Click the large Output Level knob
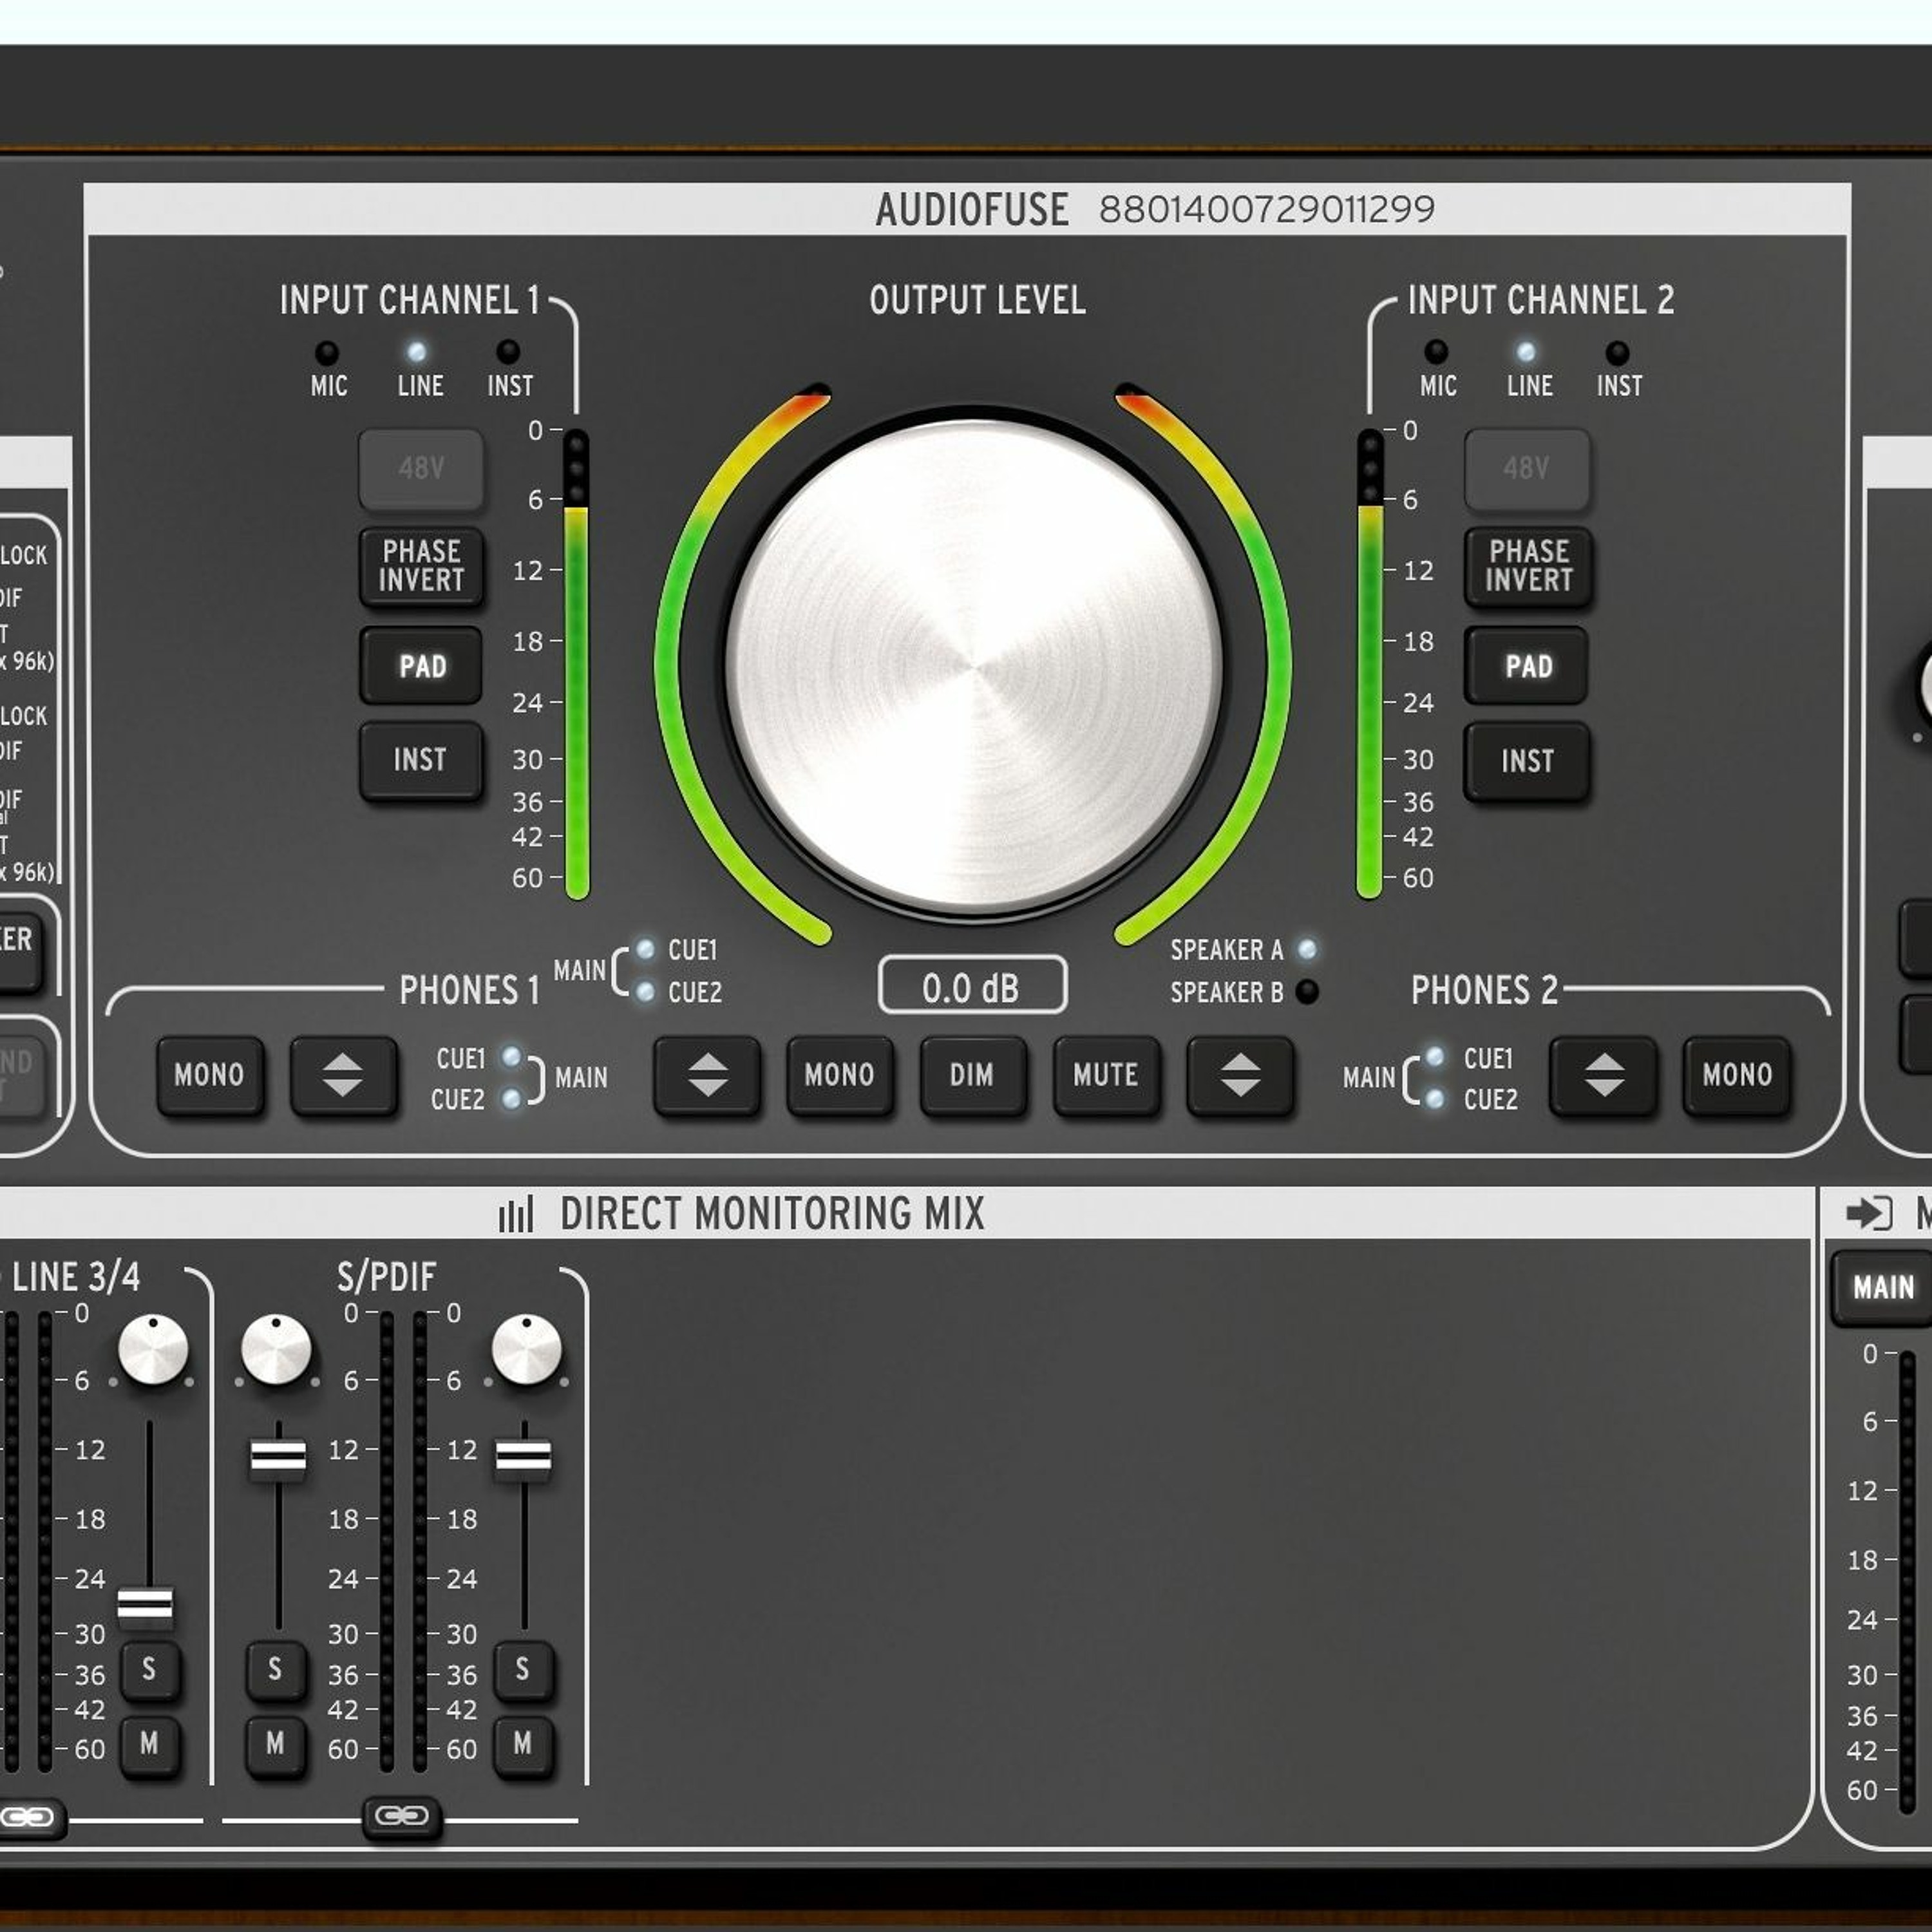1932x1932 pixels. (x=973, y=665)
